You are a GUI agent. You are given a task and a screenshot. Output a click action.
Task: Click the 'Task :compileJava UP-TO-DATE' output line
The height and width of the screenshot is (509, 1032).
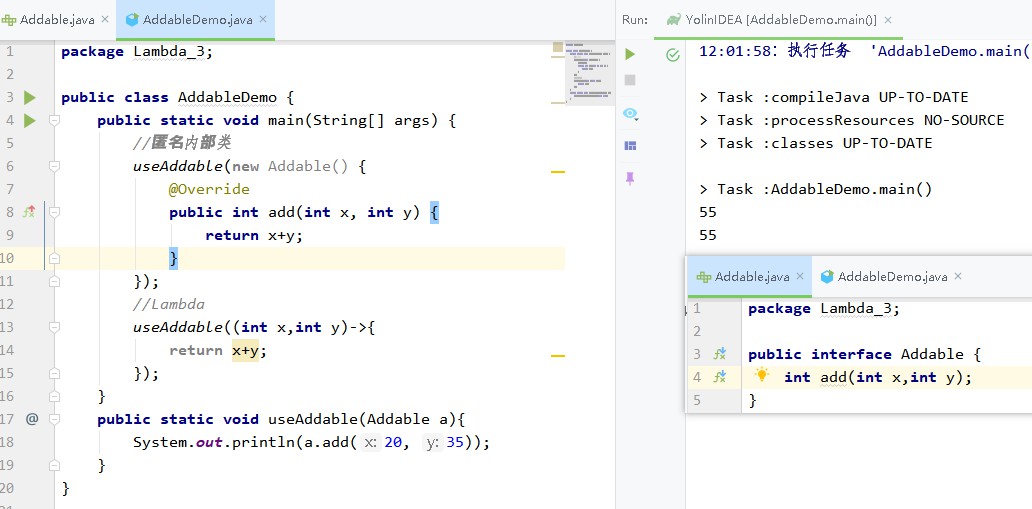tap(834, 97)
